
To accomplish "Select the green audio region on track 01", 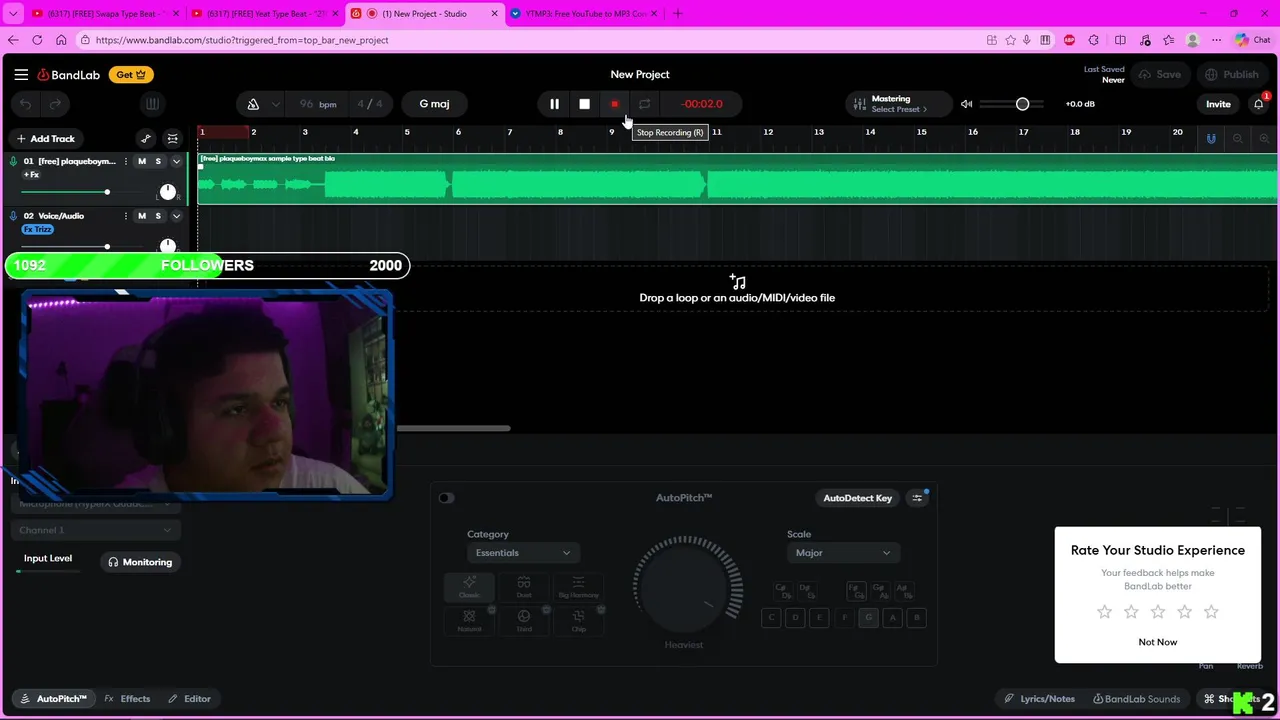I will (738, 179).
